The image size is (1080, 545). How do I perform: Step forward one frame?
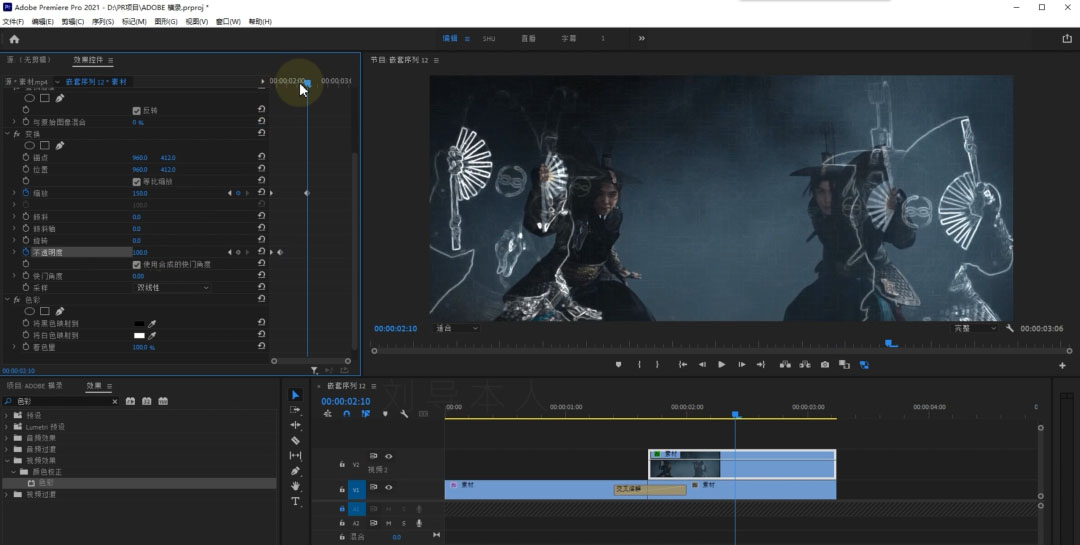click(741, 364)
